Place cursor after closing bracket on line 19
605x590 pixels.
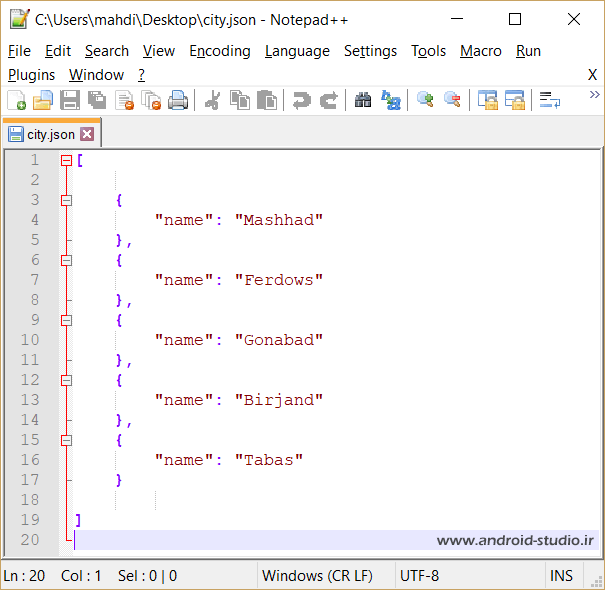82,520
